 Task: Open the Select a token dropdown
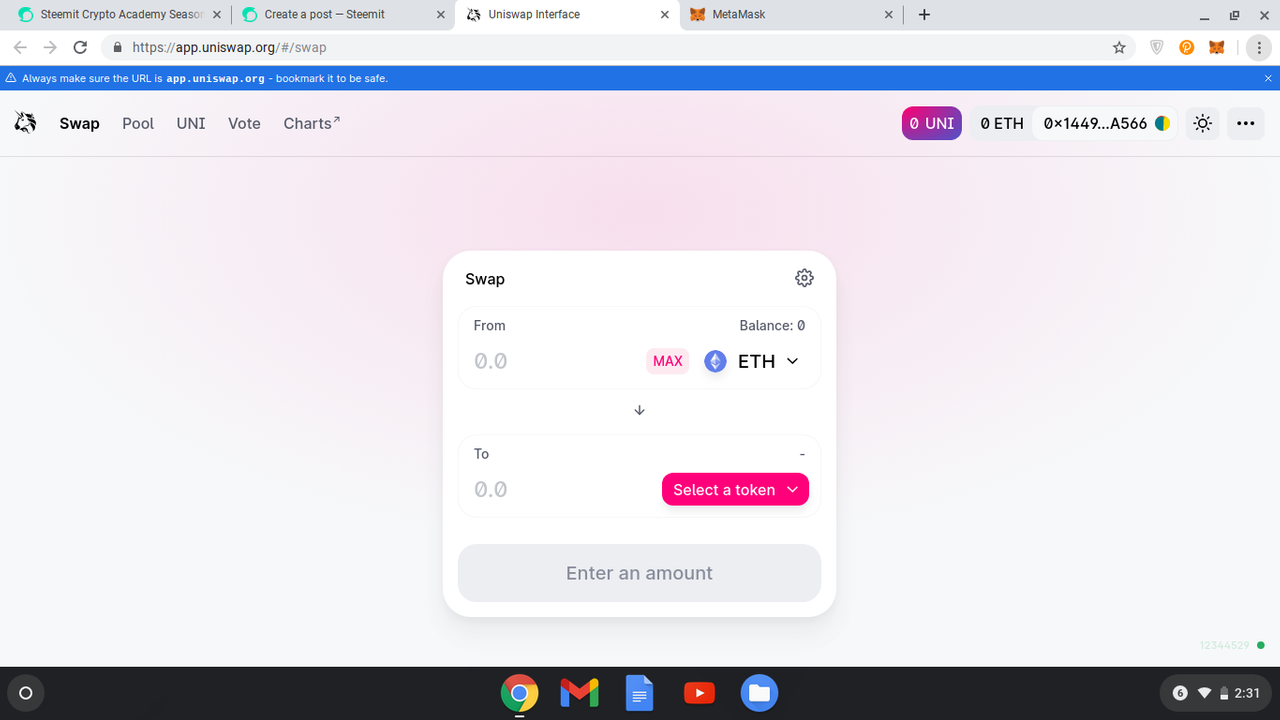735,489
